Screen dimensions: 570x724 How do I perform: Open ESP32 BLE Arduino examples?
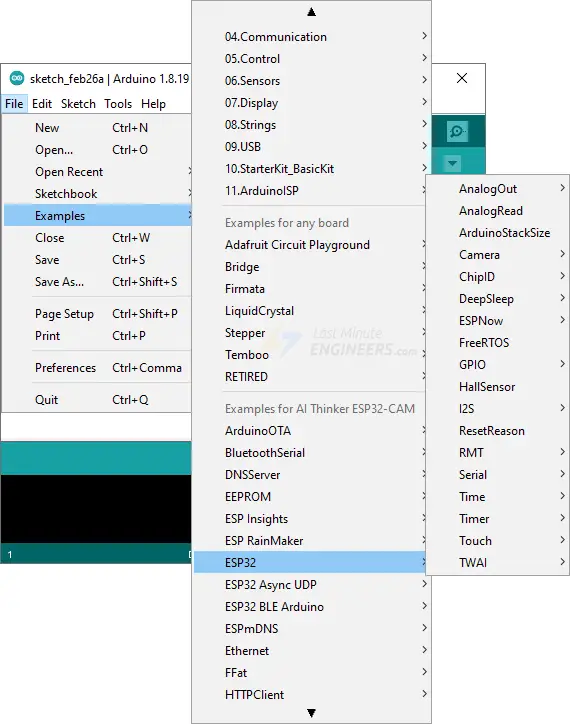tap(312, 607)
